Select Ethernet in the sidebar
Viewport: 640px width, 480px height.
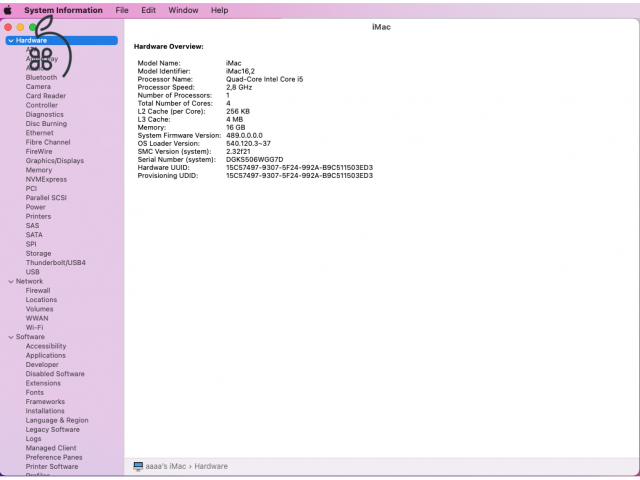coord(40,133)
